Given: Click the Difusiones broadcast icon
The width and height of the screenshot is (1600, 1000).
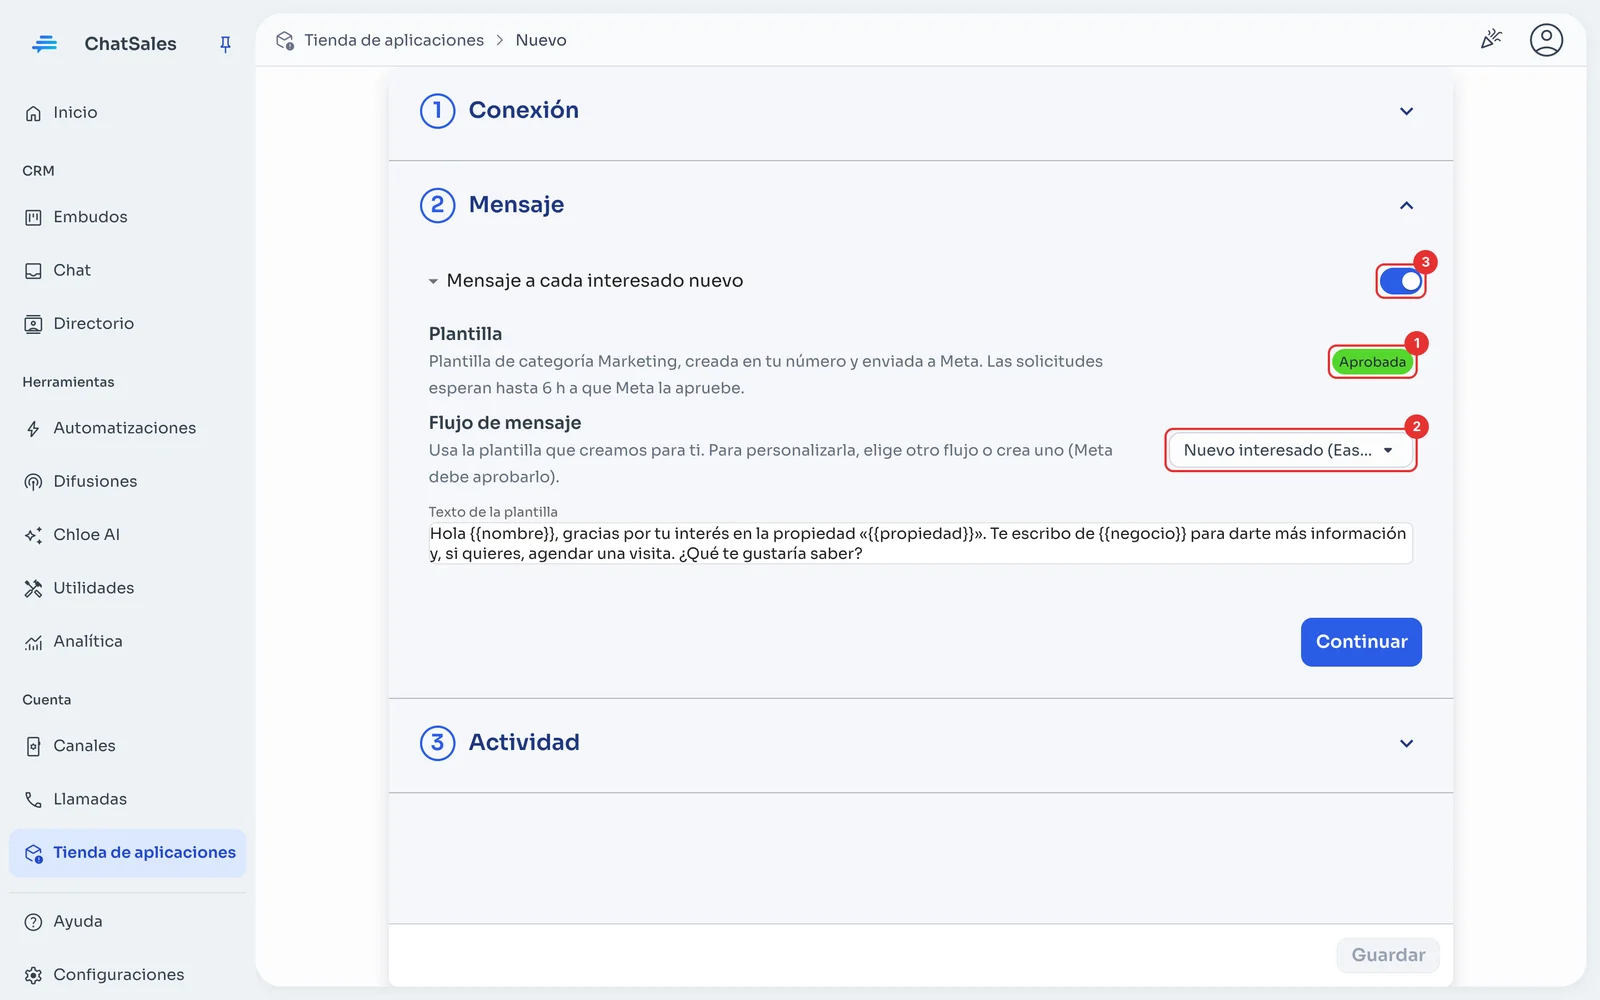Looking at the screenshot, I should click(33, 482).
